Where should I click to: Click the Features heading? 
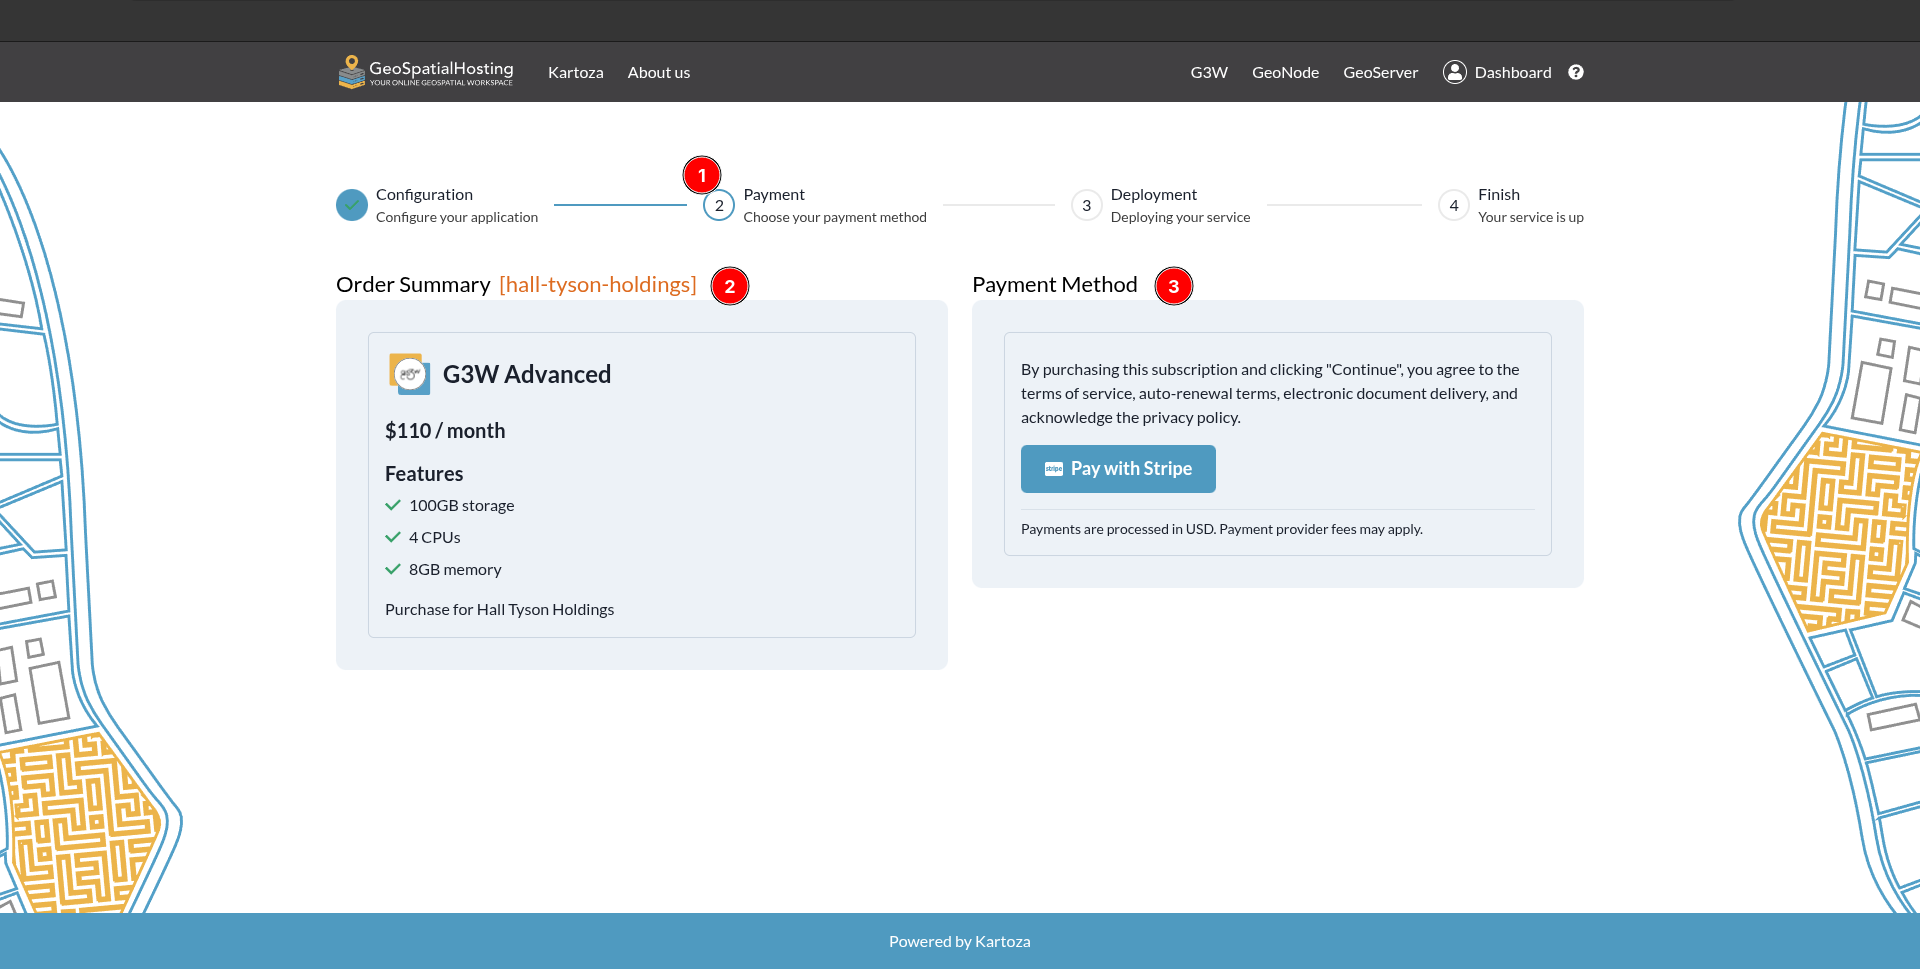tap(424, 474)
